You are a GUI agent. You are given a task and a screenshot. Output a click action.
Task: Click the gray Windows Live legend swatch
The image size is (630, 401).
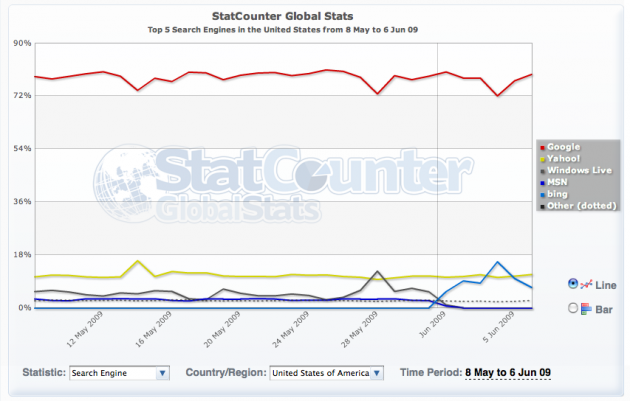[x=541, y=171]
